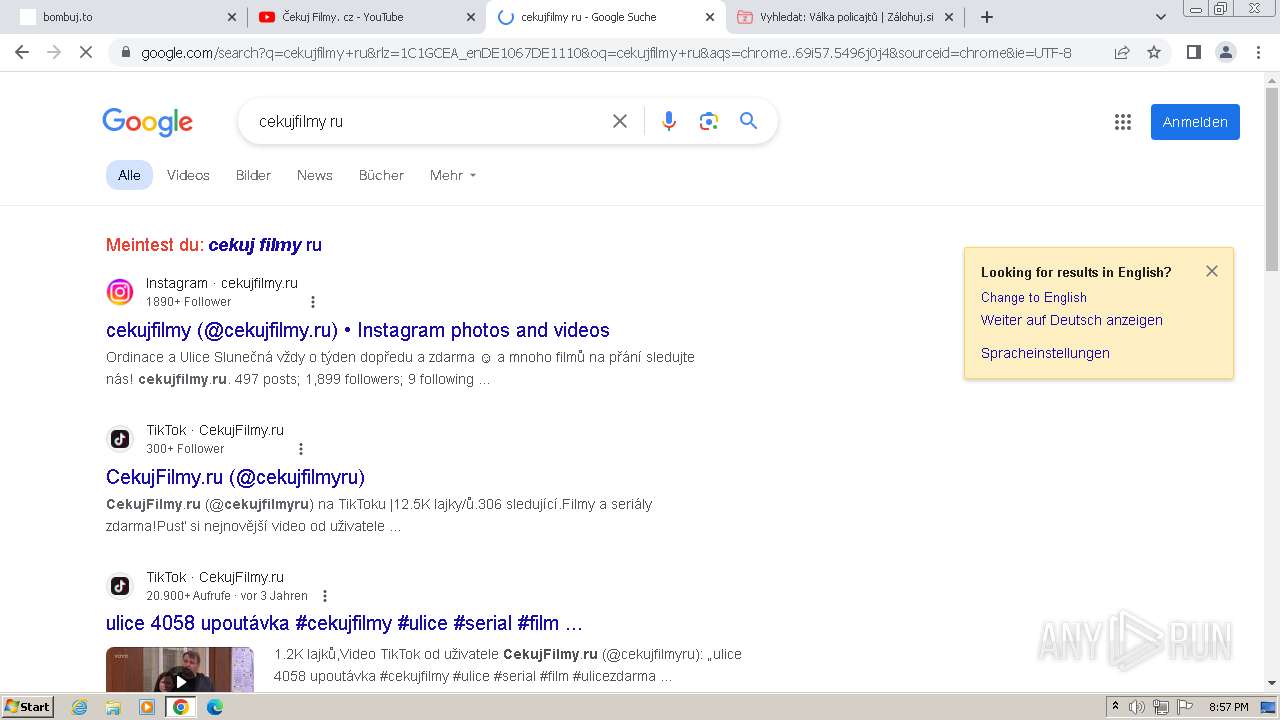
Task: Go back in browser history
Action: click(22, 52)
